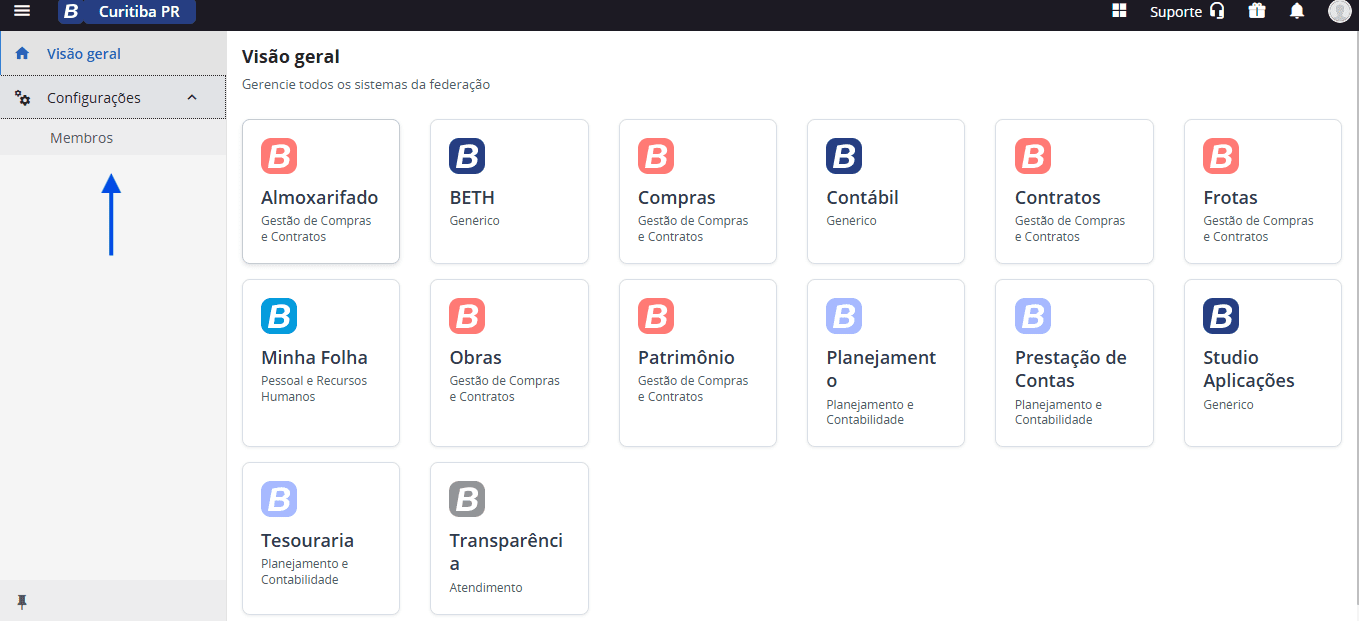Select the Frotas card

click(x=1263, y=192)
